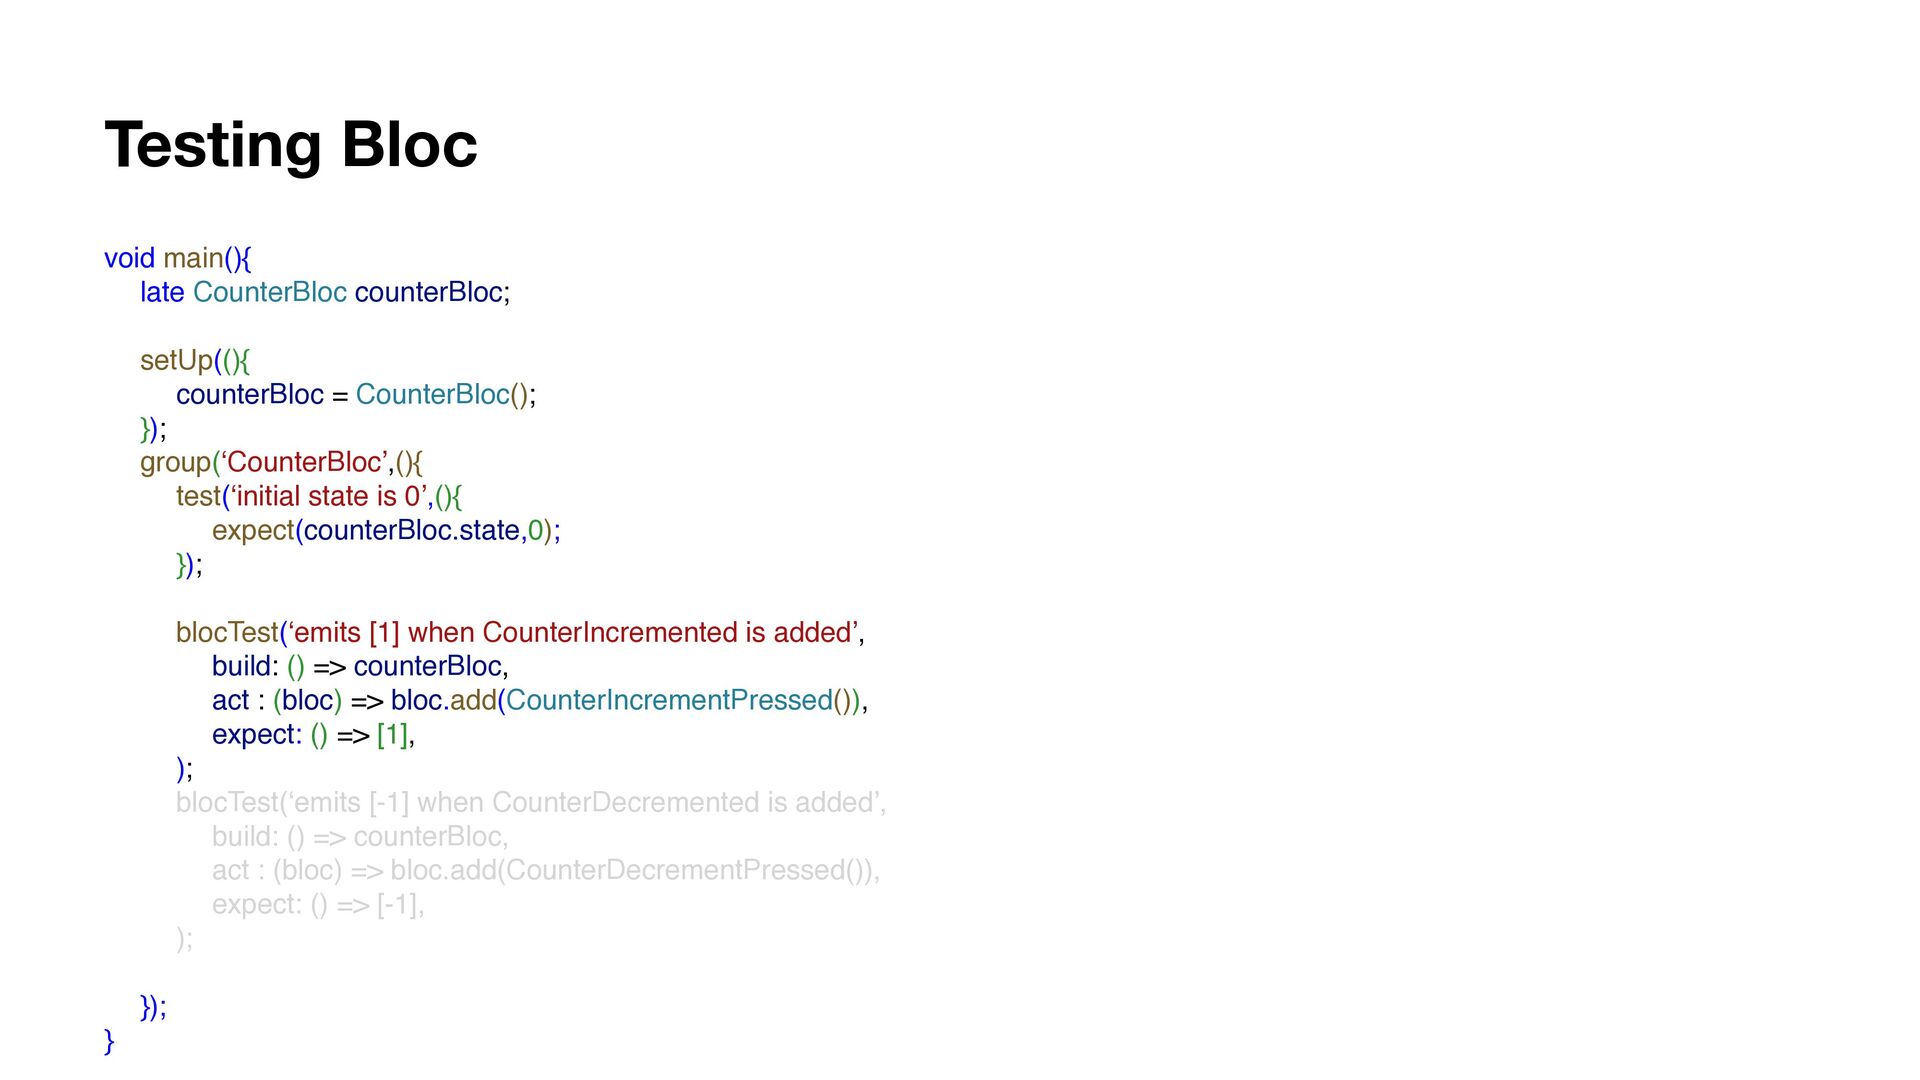
Task: Click the final closing brace of main
Action: (x=109, y=1041)
